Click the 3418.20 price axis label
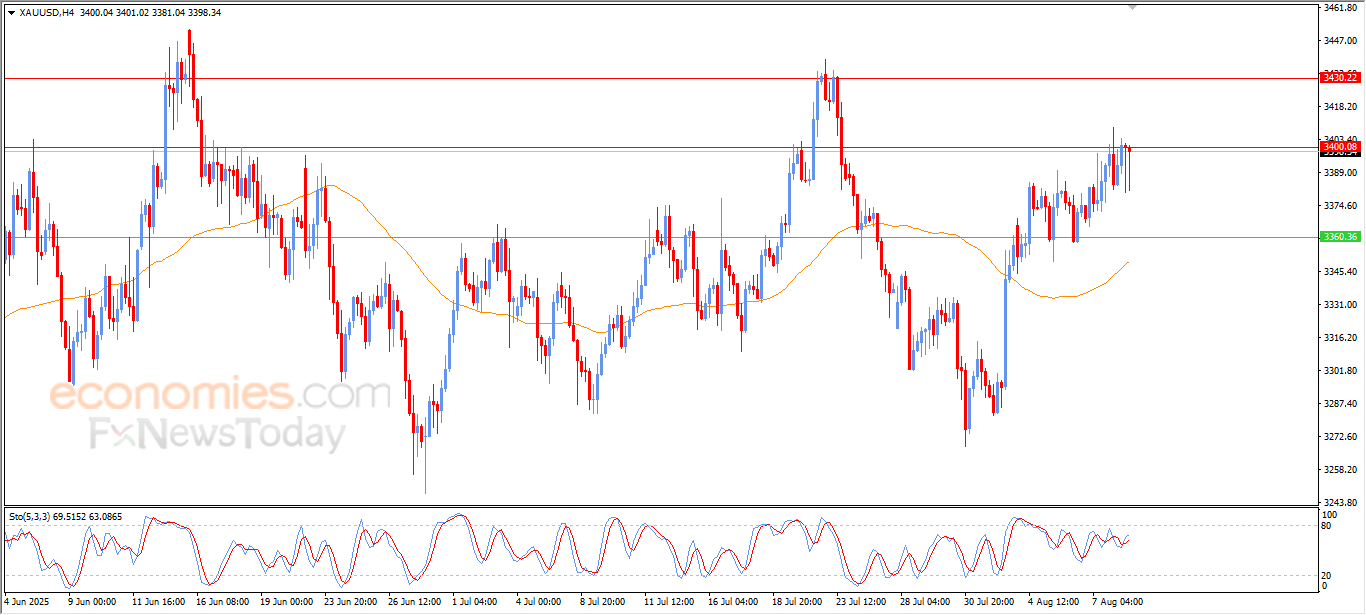The width and height of the screenshot is (1366, 615). [x=1339, y=107]
